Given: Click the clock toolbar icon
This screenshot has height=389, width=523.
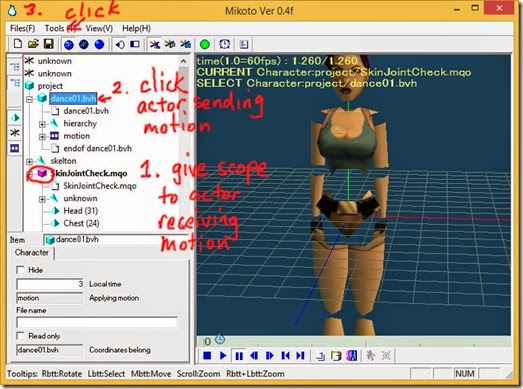Looking at the screenshot, I should 224,44.
